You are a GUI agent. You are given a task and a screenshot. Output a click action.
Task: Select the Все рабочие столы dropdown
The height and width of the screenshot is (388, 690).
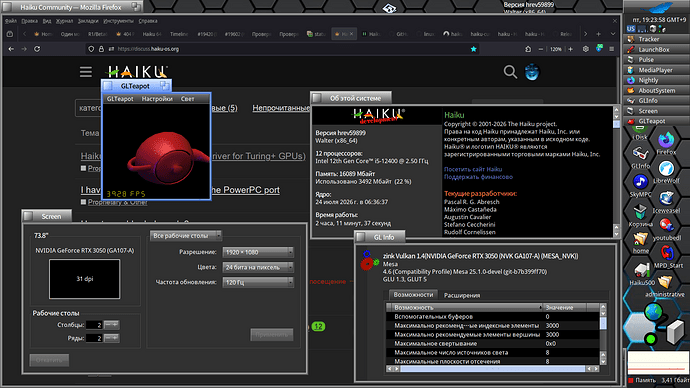[x=185, y=236]
